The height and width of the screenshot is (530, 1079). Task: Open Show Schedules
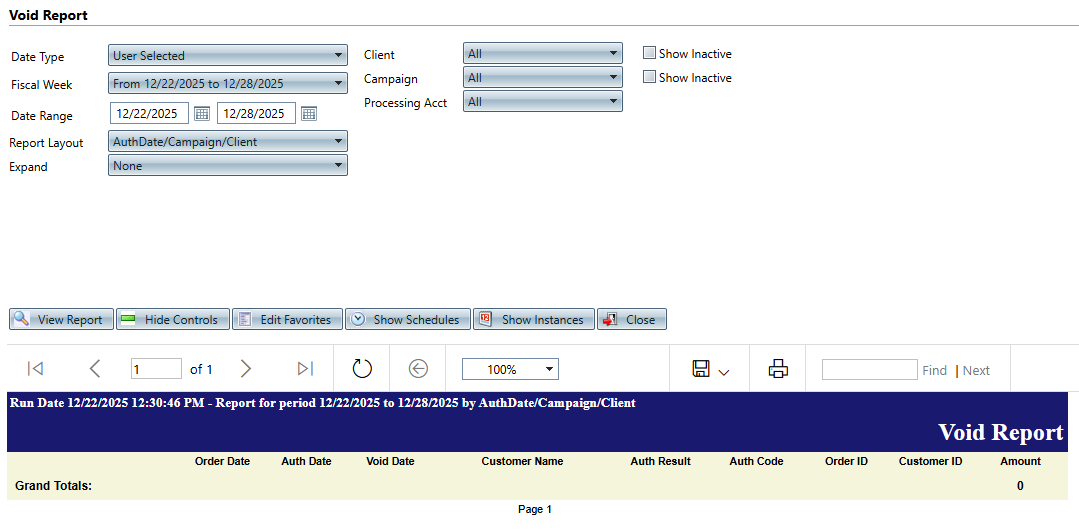click(407, 320)
